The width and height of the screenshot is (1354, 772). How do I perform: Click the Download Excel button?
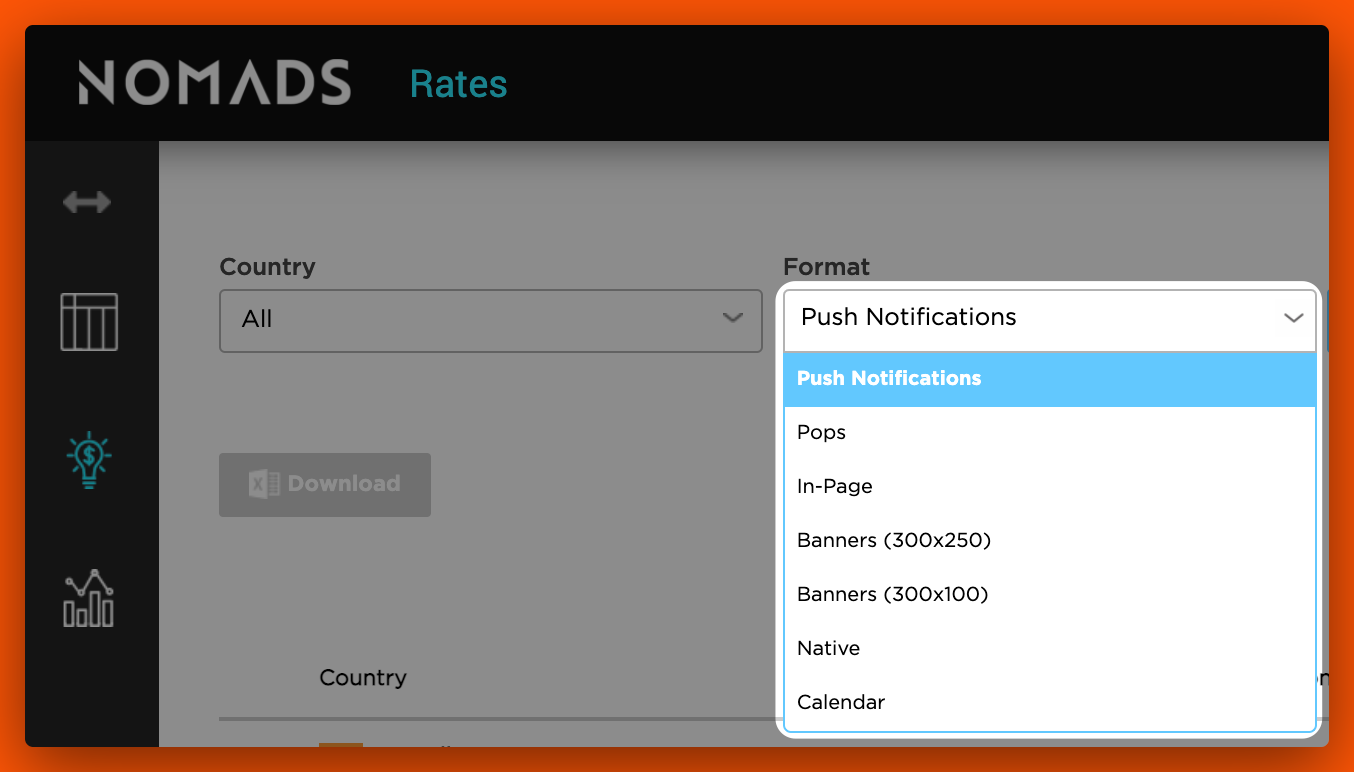click(x=325, y=485)
